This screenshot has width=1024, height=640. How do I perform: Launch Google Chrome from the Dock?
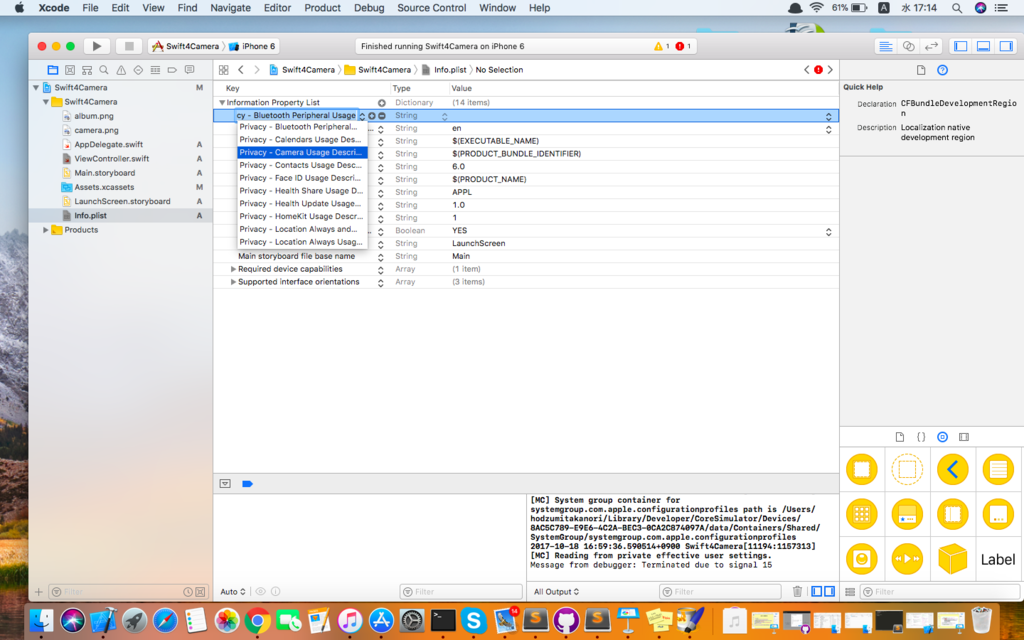258,620
